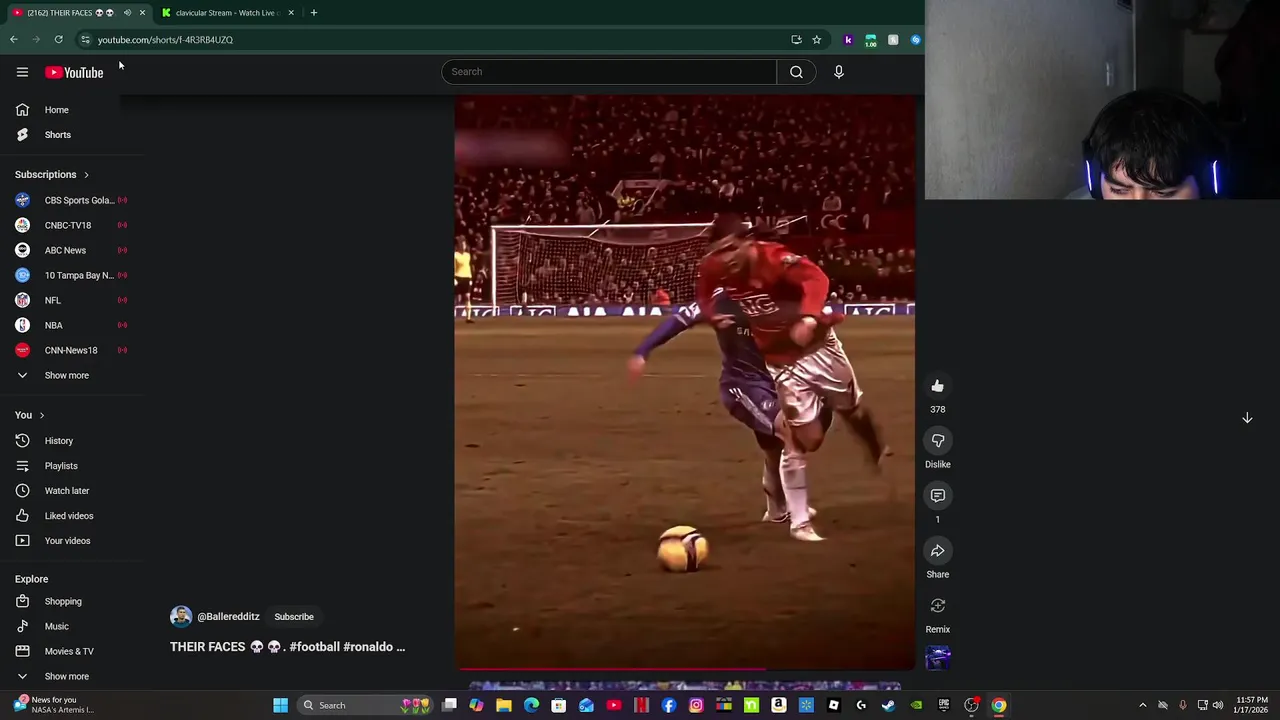Click the YouTube search input field
The width and height of the screenshot is (1280, 720).
[x=609, y=72]
